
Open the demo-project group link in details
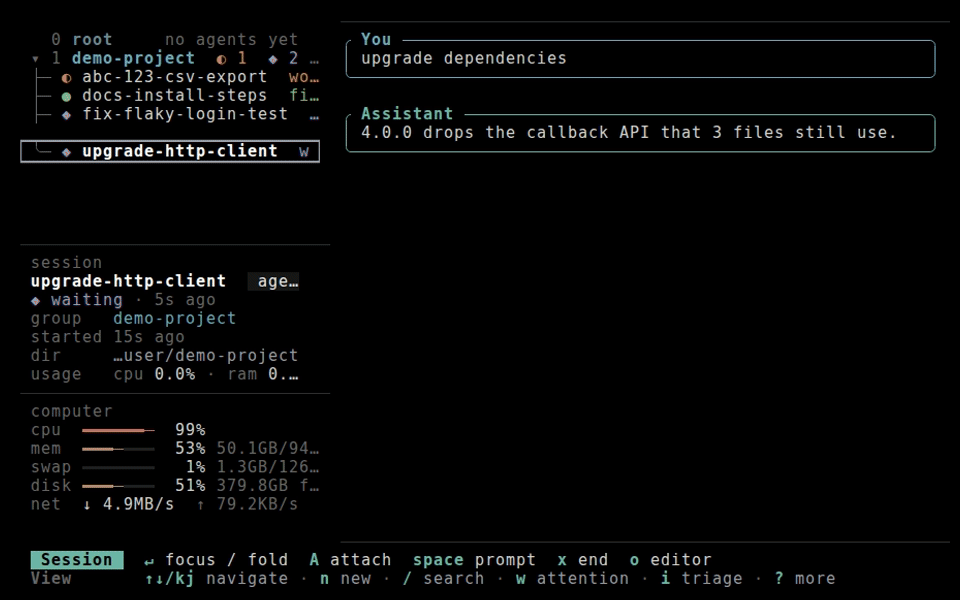coord(174,318)
